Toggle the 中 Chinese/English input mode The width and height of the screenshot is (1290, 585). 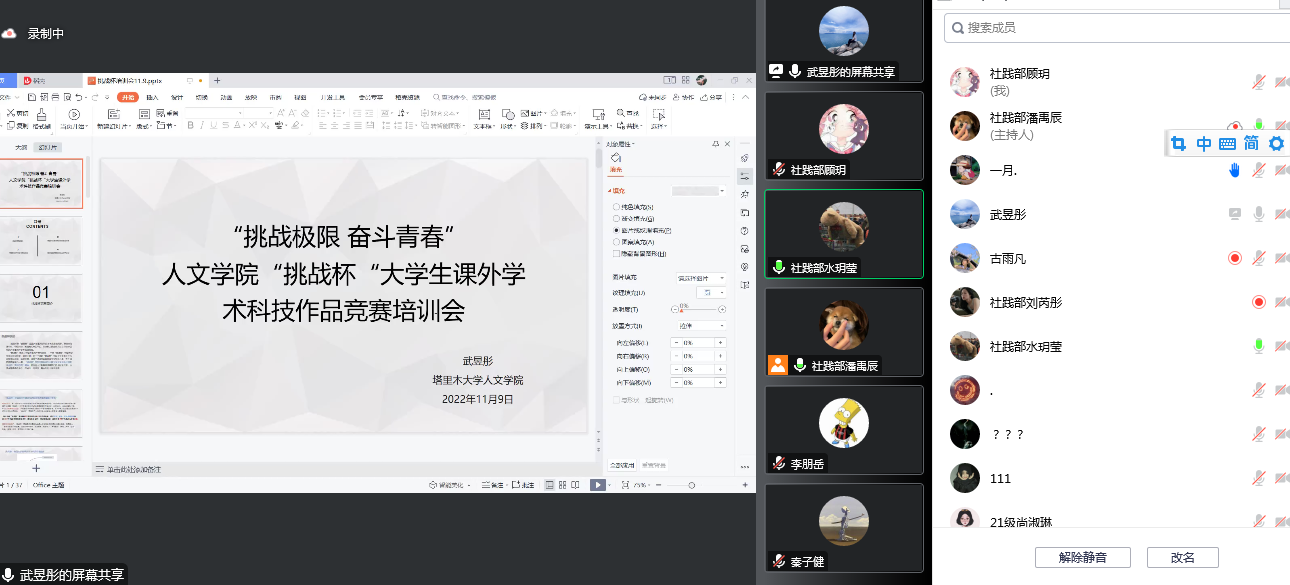pyautogui.click(x=1203, y=143)
